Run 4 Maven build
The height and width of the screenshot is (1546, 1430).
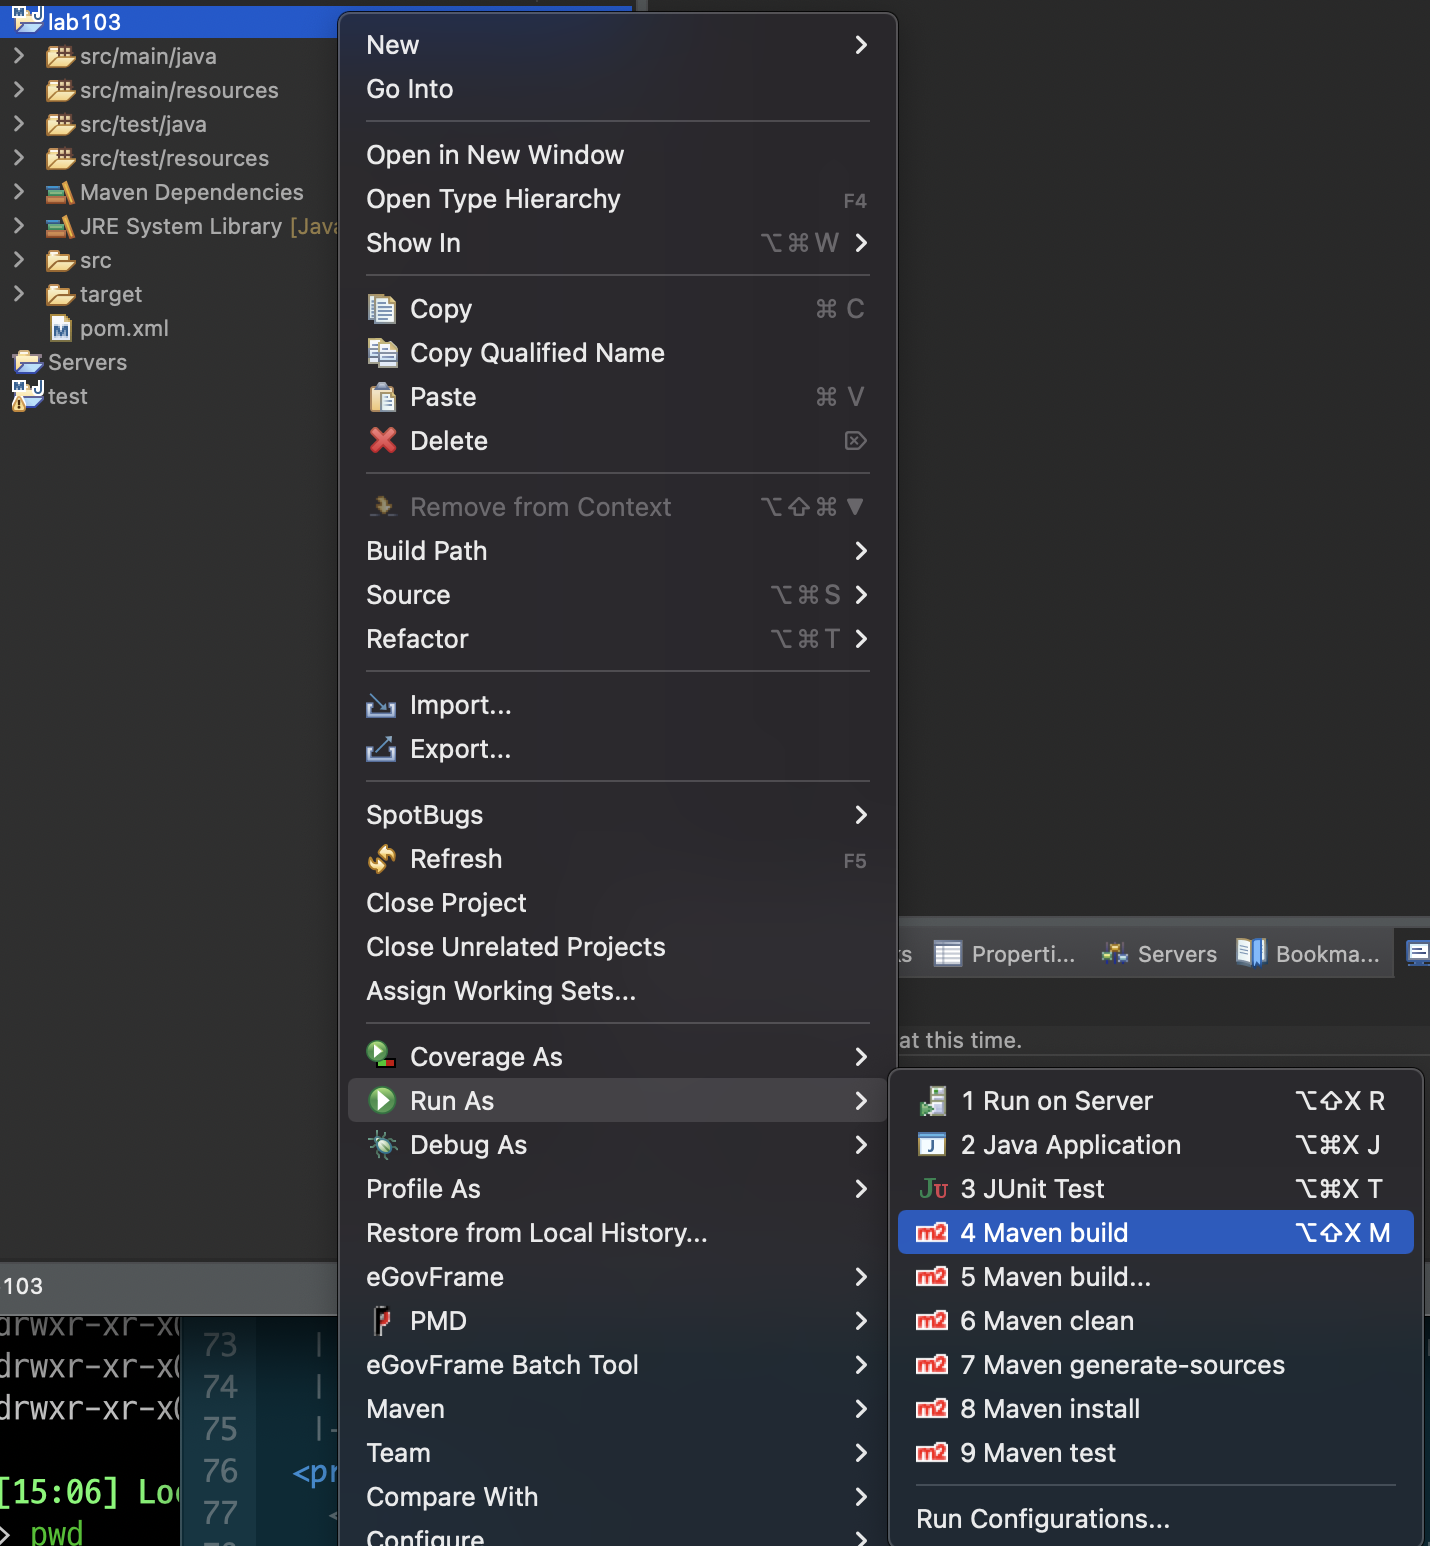pyautogui.click(x=1156, y=1233)
